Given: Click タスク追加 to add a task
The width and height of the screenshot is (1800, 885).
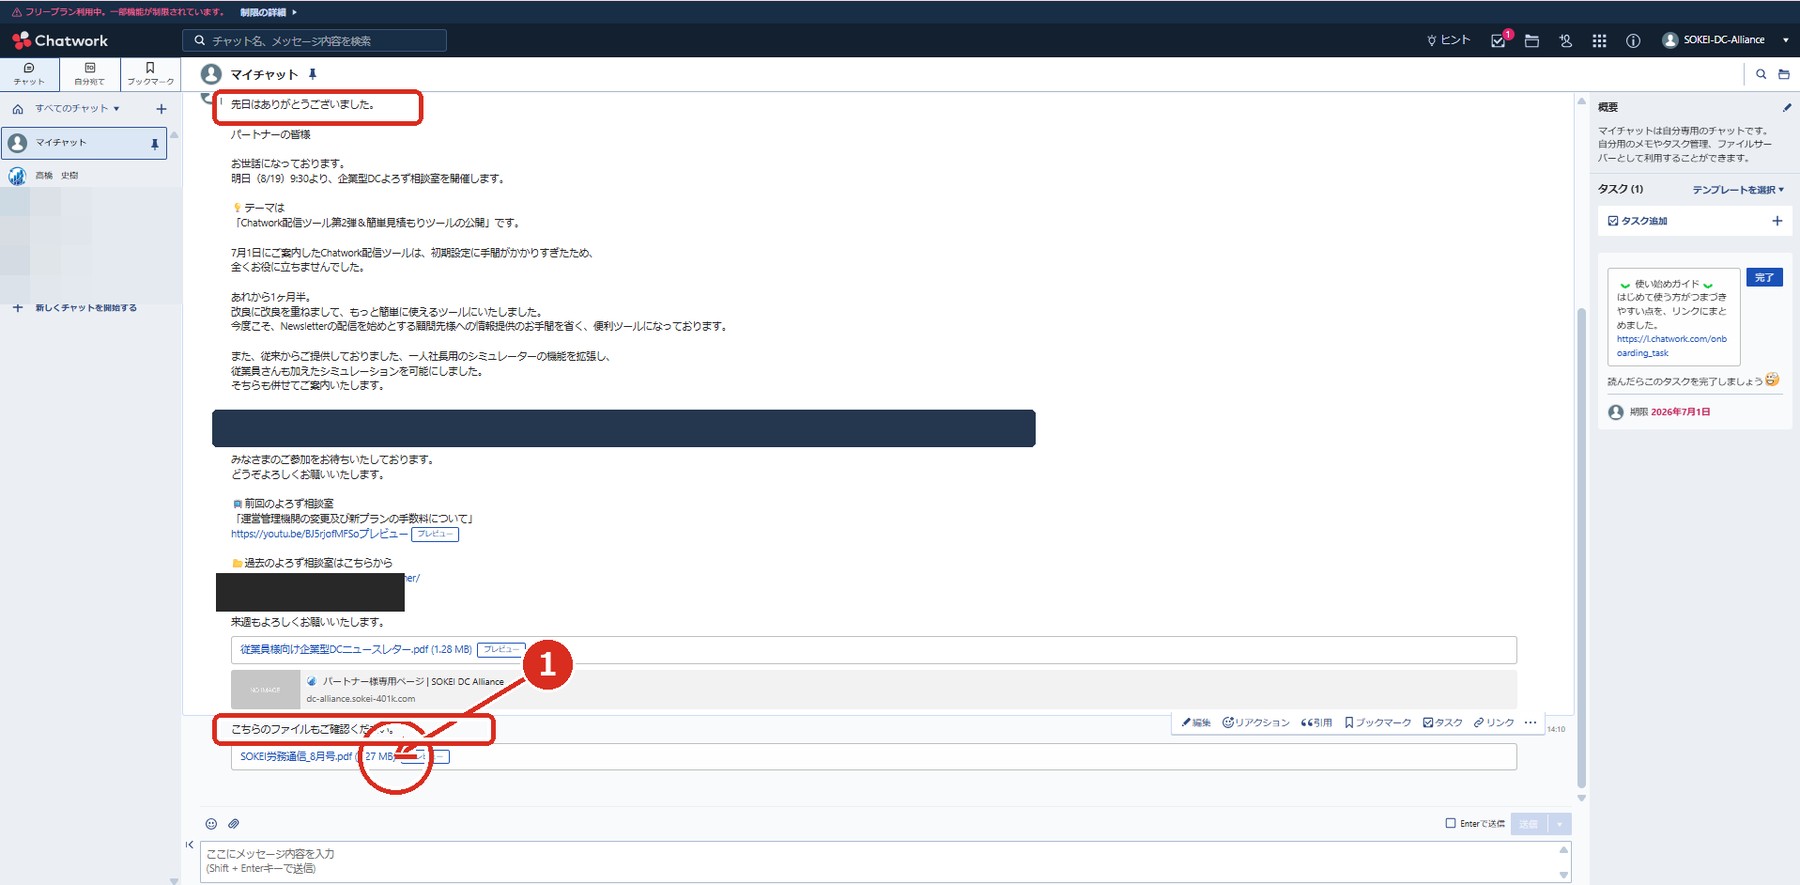Looking at the screenshot, I should point(1637,221).
